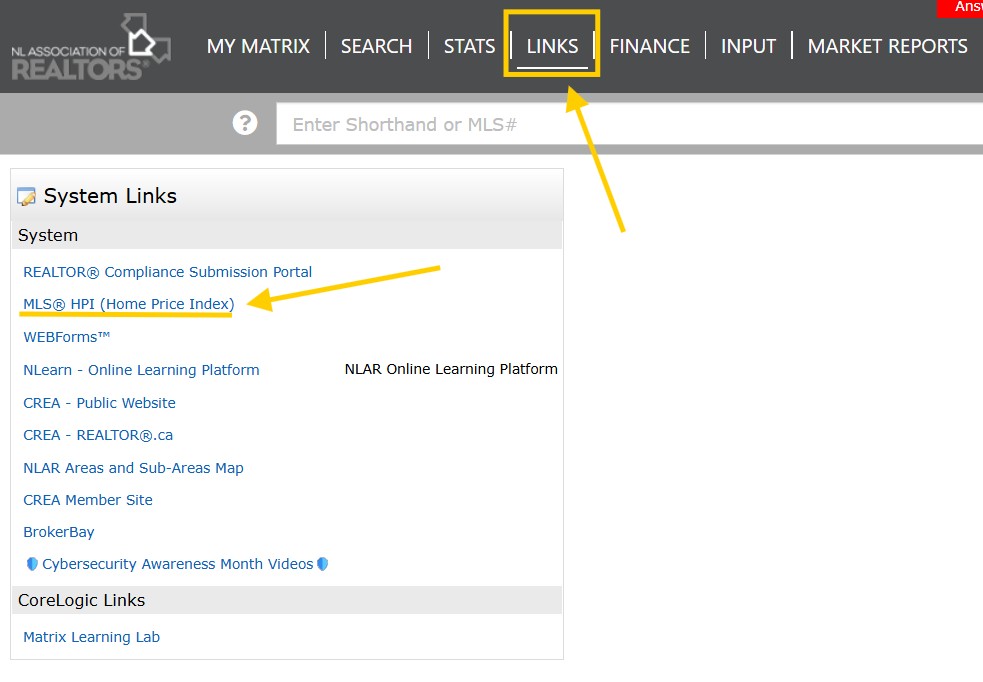
Task: Click the System section header
Action: click(x=286, y=235)
